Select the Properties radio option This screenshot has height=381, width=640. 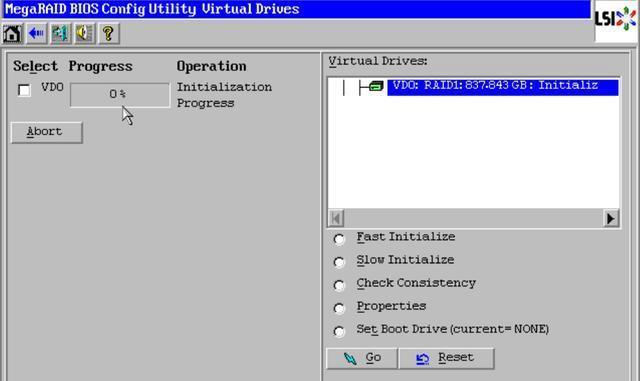click(x=339, y=308)
